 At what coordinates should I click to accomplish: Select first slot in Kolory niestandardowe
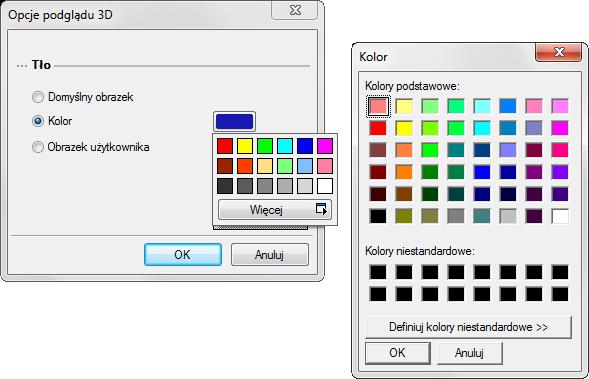tap(378, 272)
